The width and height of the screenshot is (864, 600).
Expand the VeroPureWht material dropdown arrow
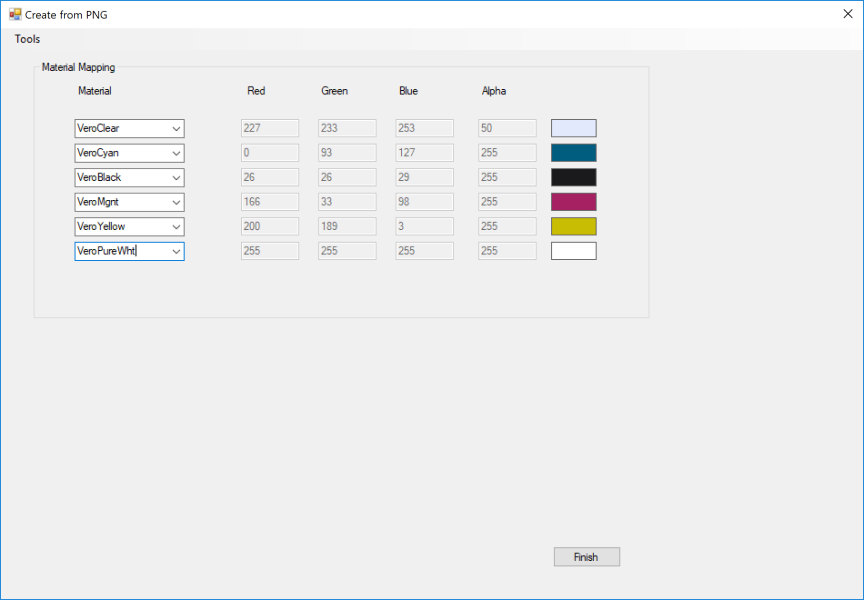tap(176, 251)
